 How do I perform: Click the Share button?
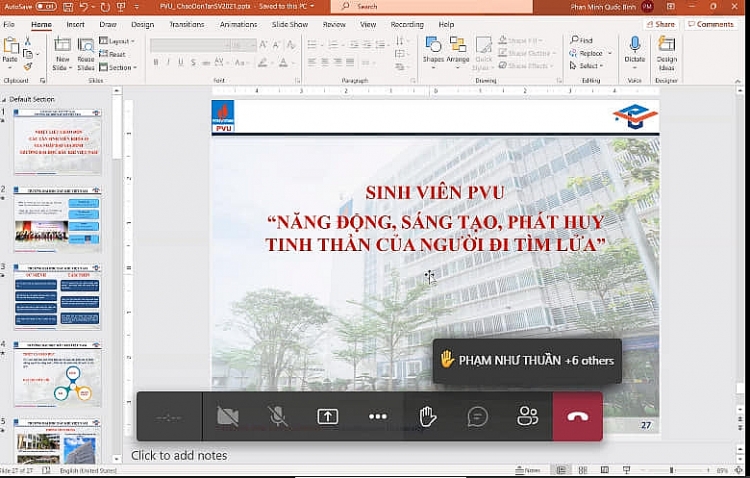pyautogui.click(x=661, y=24)
